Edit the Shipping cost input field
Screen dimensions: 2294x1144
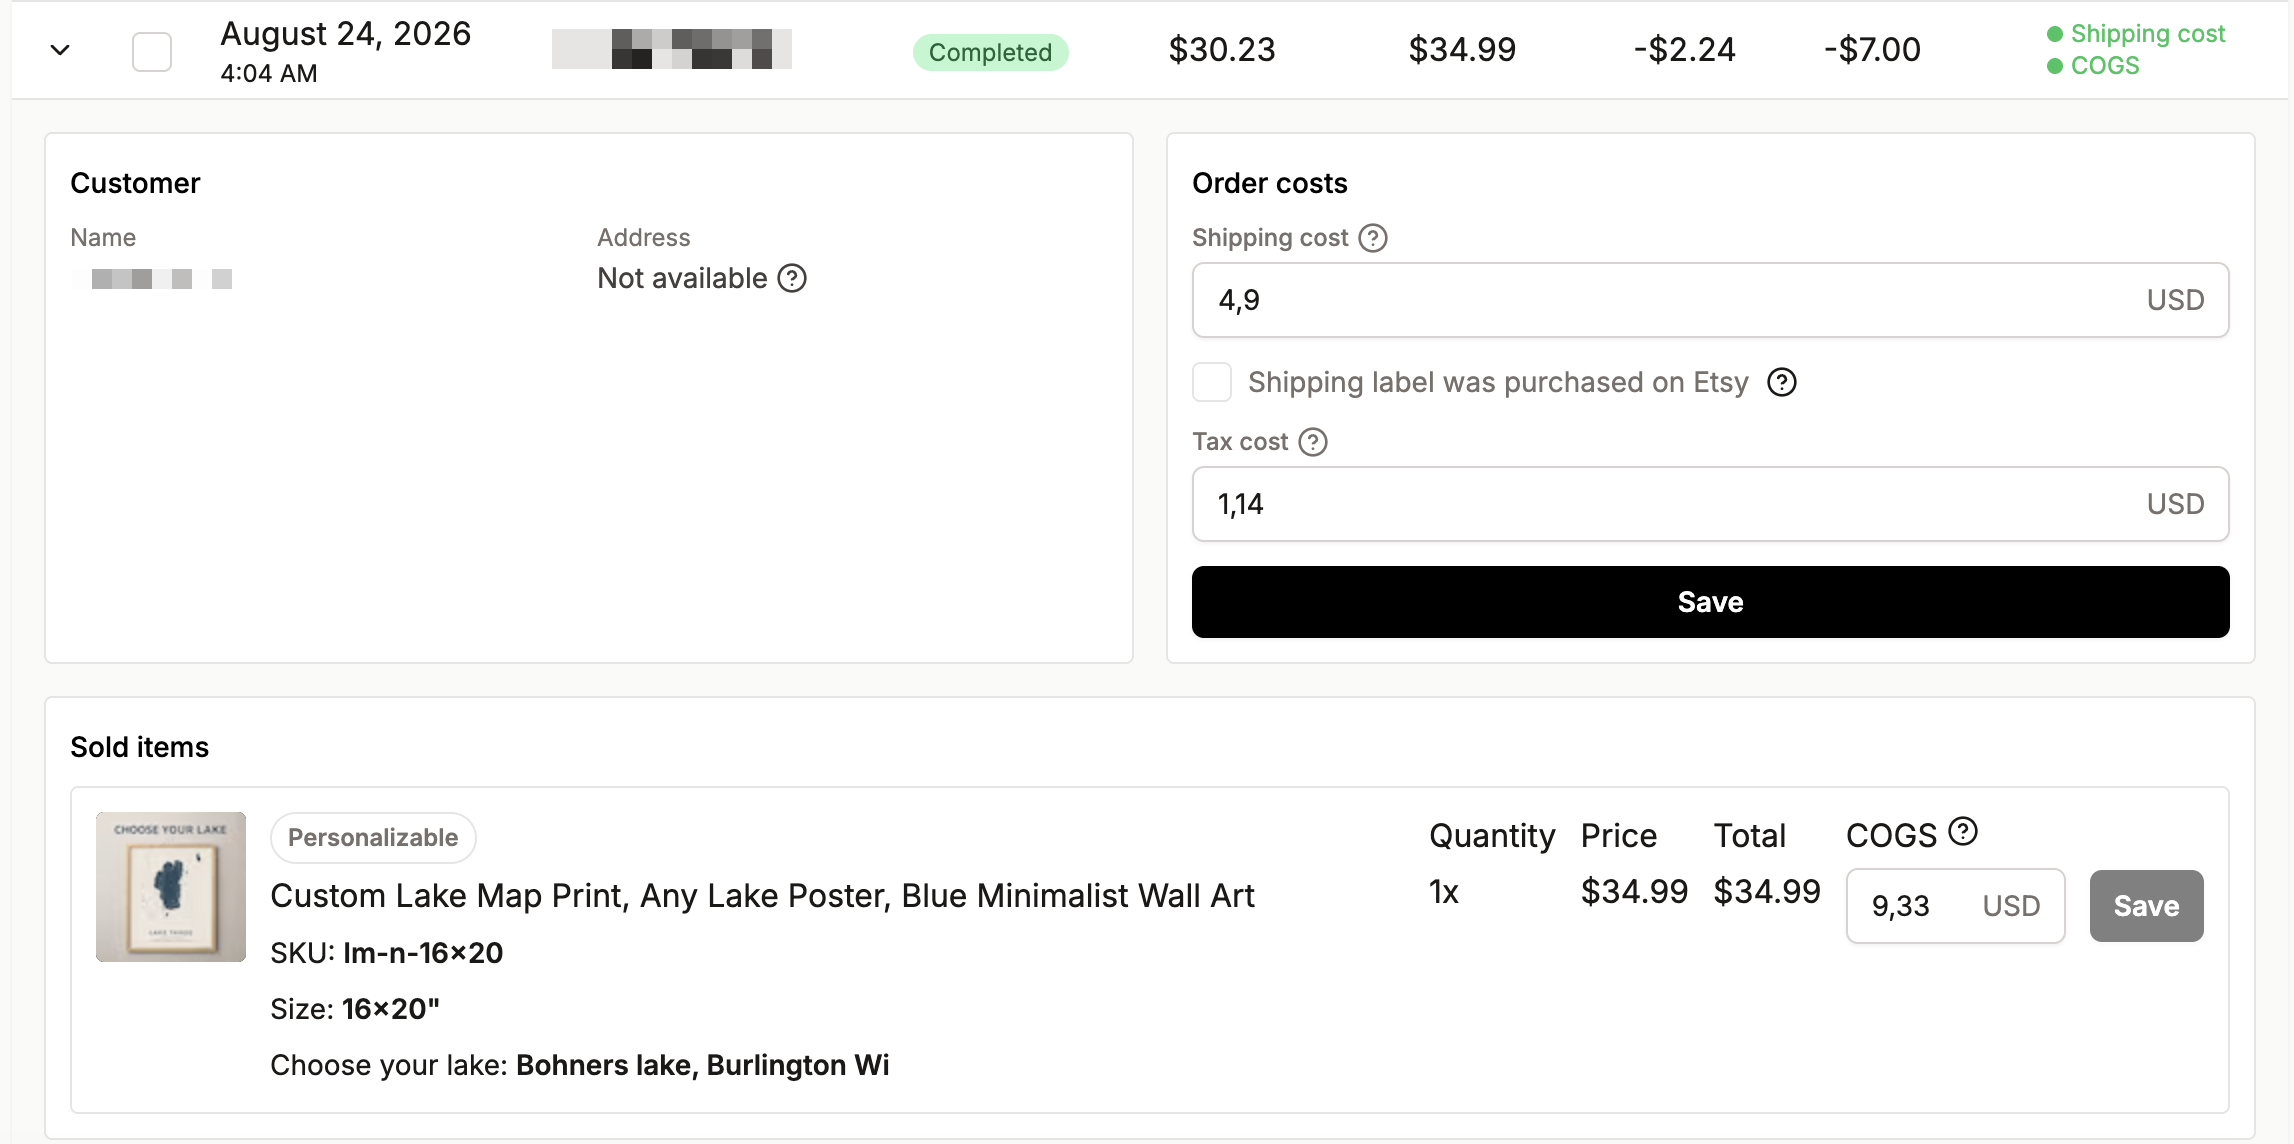coord(1710,300)
